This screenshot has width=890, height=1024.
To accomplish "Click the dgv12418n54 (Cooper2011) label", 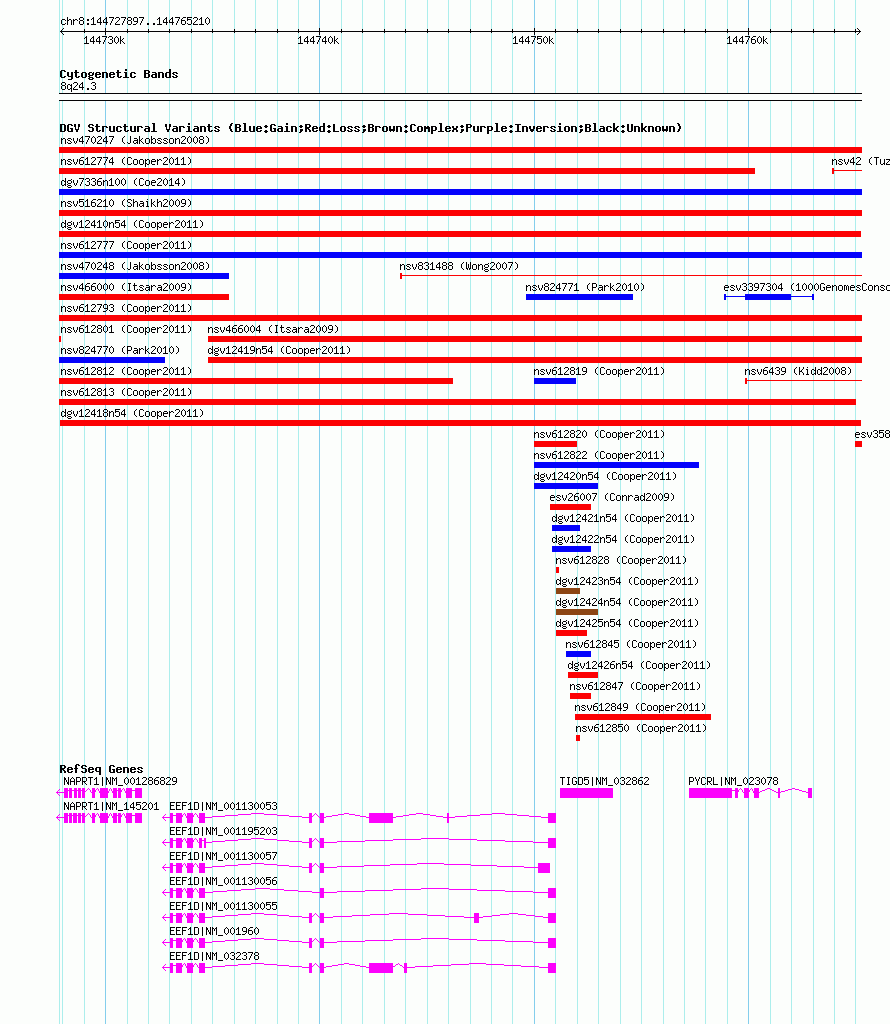I will 132,413.
